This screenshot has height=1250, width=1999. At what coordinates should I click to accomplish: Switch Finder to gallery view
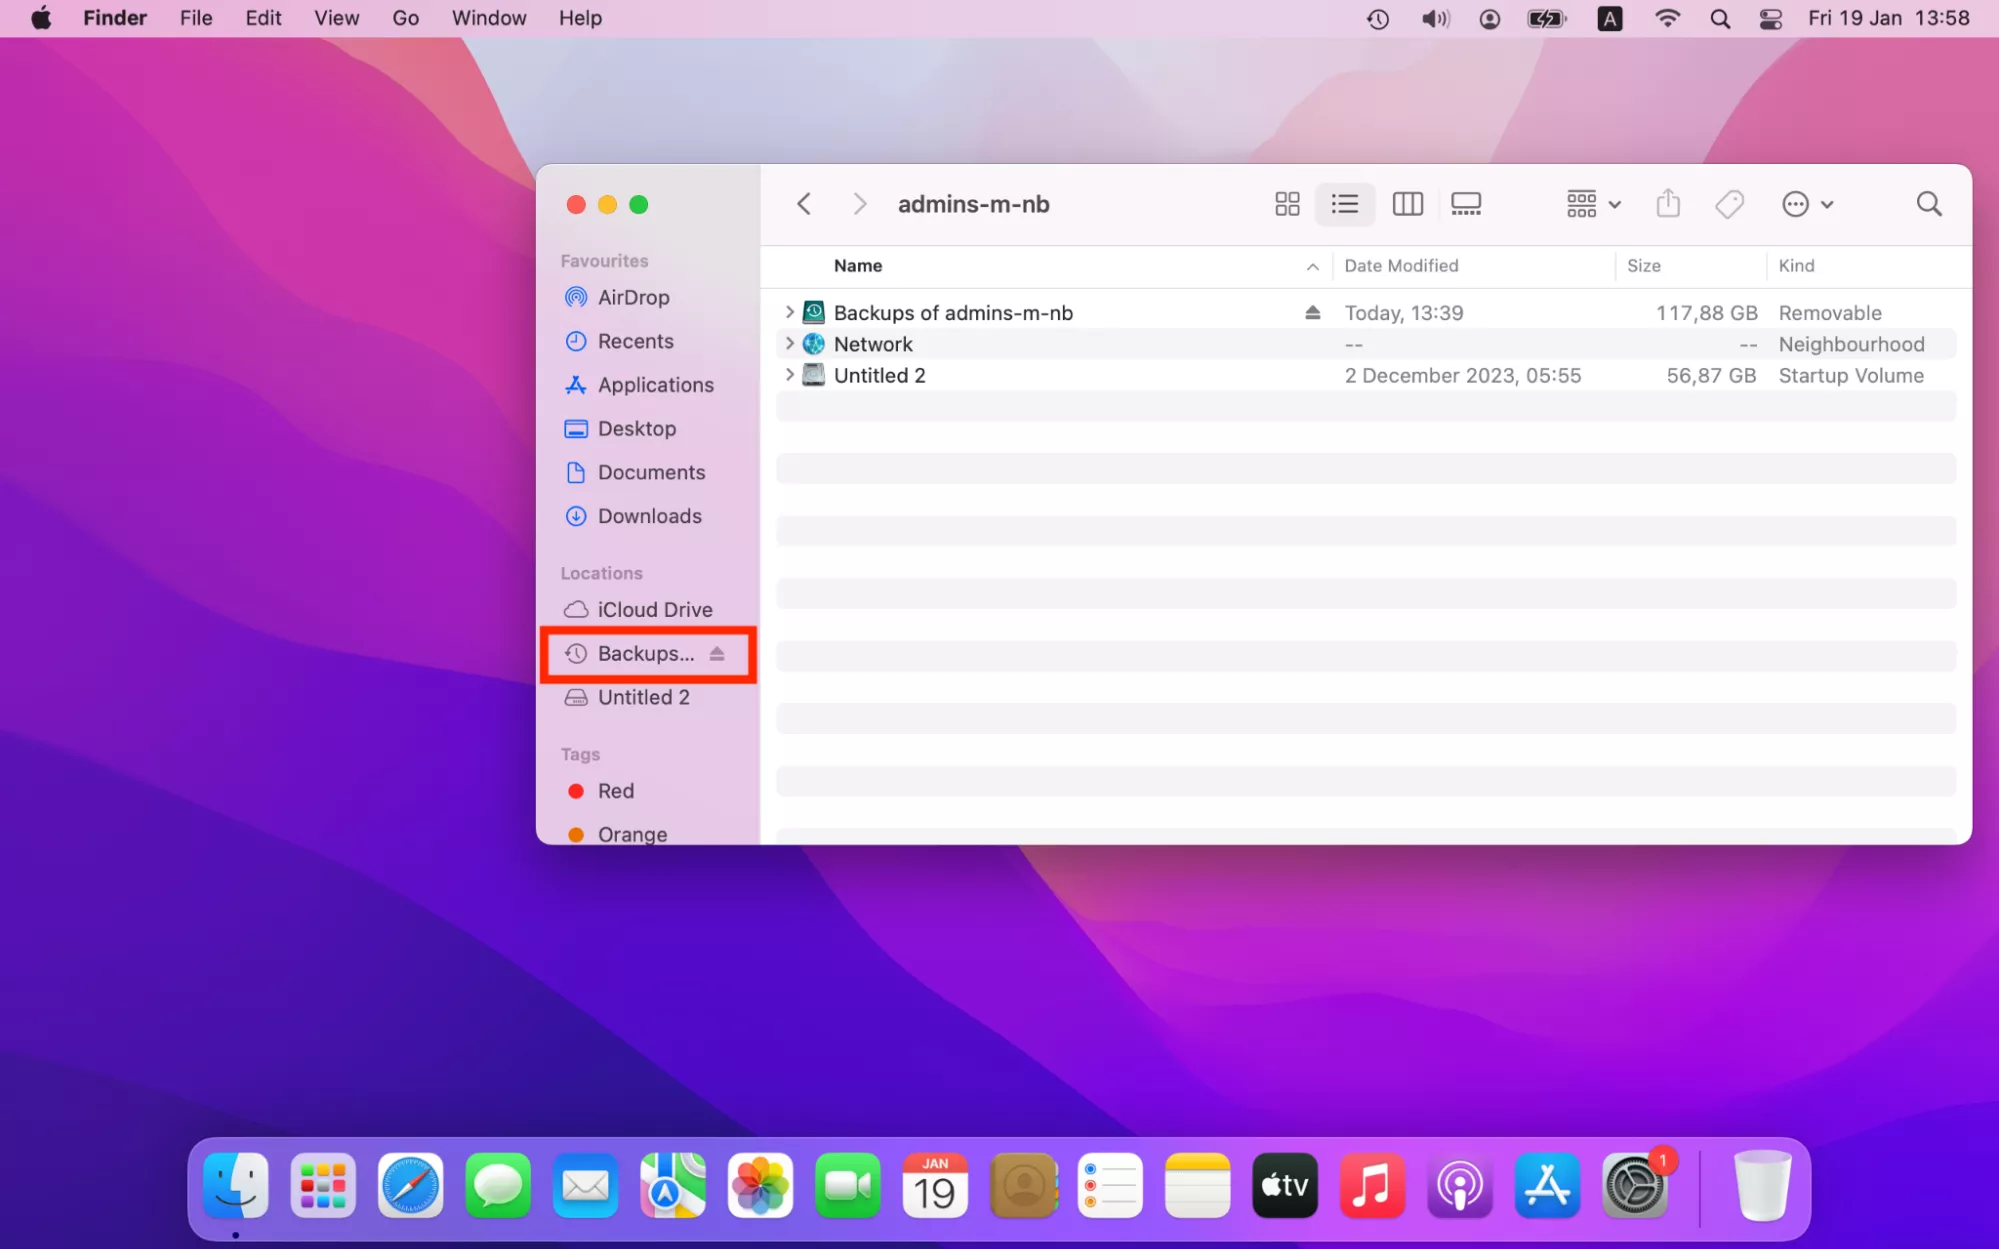1466,204
